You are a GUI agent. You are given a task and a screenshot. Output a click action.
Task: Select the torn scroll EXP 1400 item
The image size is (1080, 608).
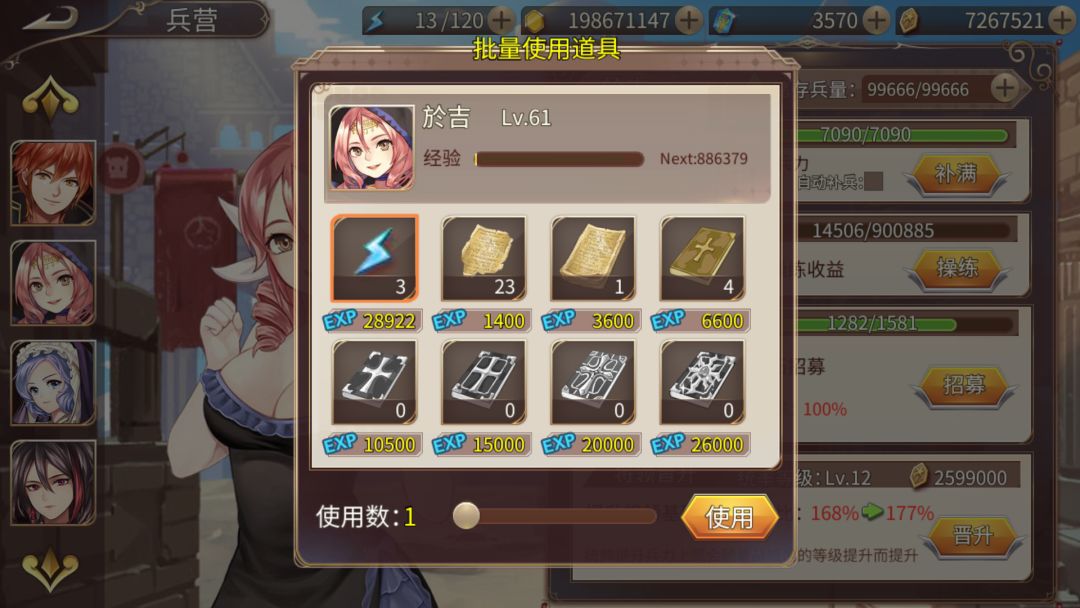click(484, 258)
